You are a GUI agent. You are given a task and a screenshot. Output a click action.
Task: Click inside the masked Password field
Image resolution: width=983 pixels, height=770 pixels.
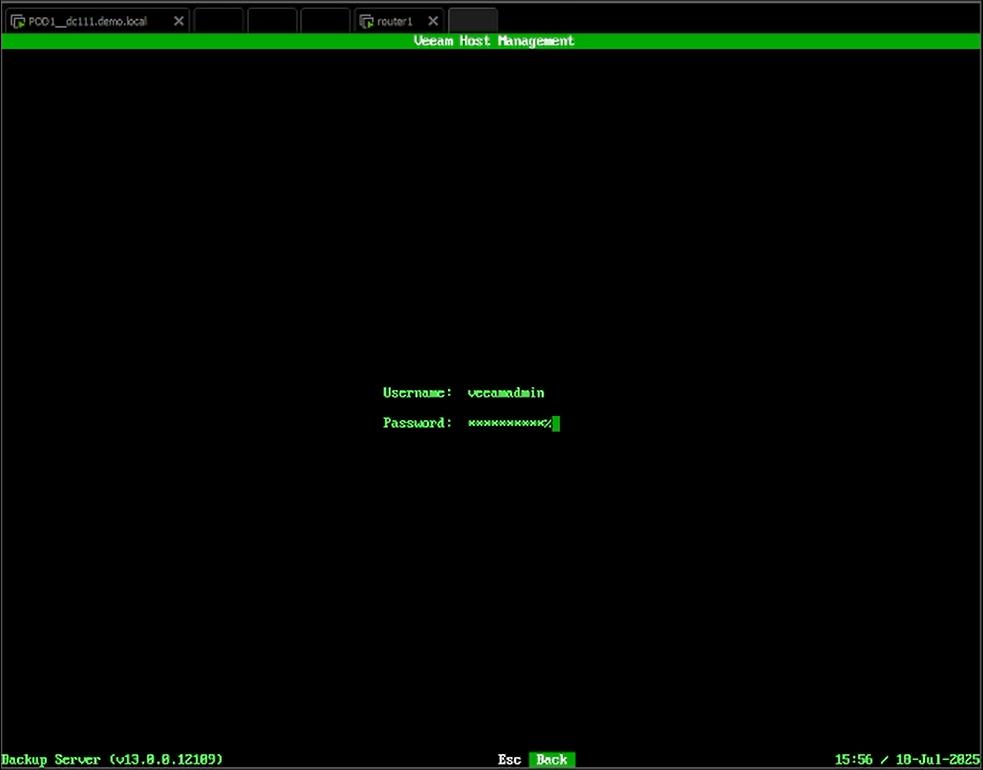[x=509, y=424]
